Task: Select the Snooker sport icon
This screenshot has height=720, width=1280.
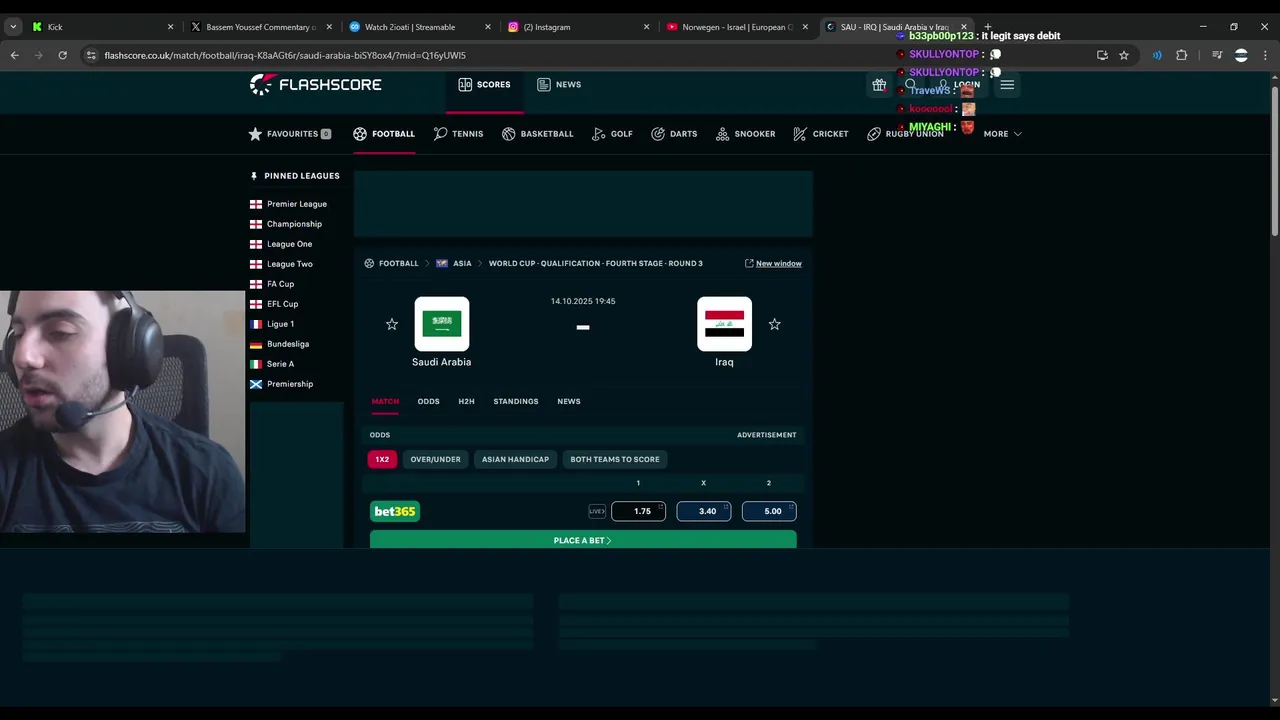Action: tap(722, 133)
